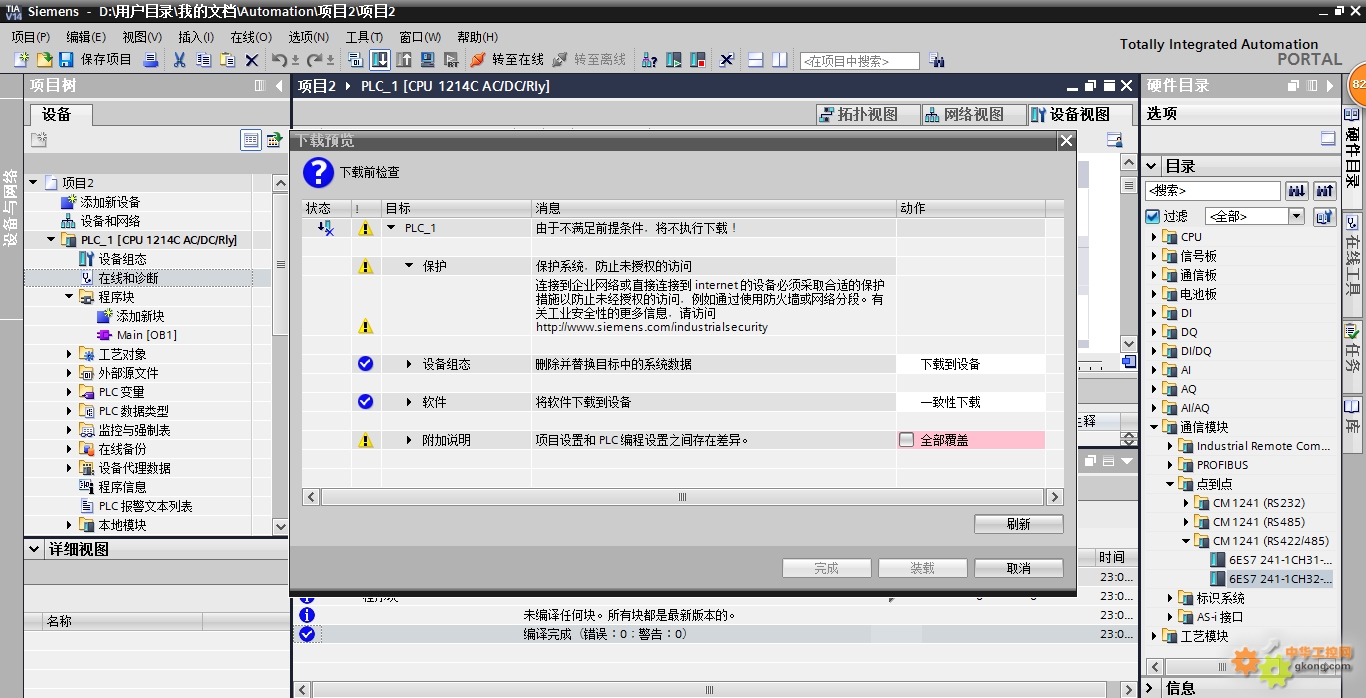Click the copy toolbar icon
Image resolution: width=1366 pixels, height=698 pixels.
203,60
